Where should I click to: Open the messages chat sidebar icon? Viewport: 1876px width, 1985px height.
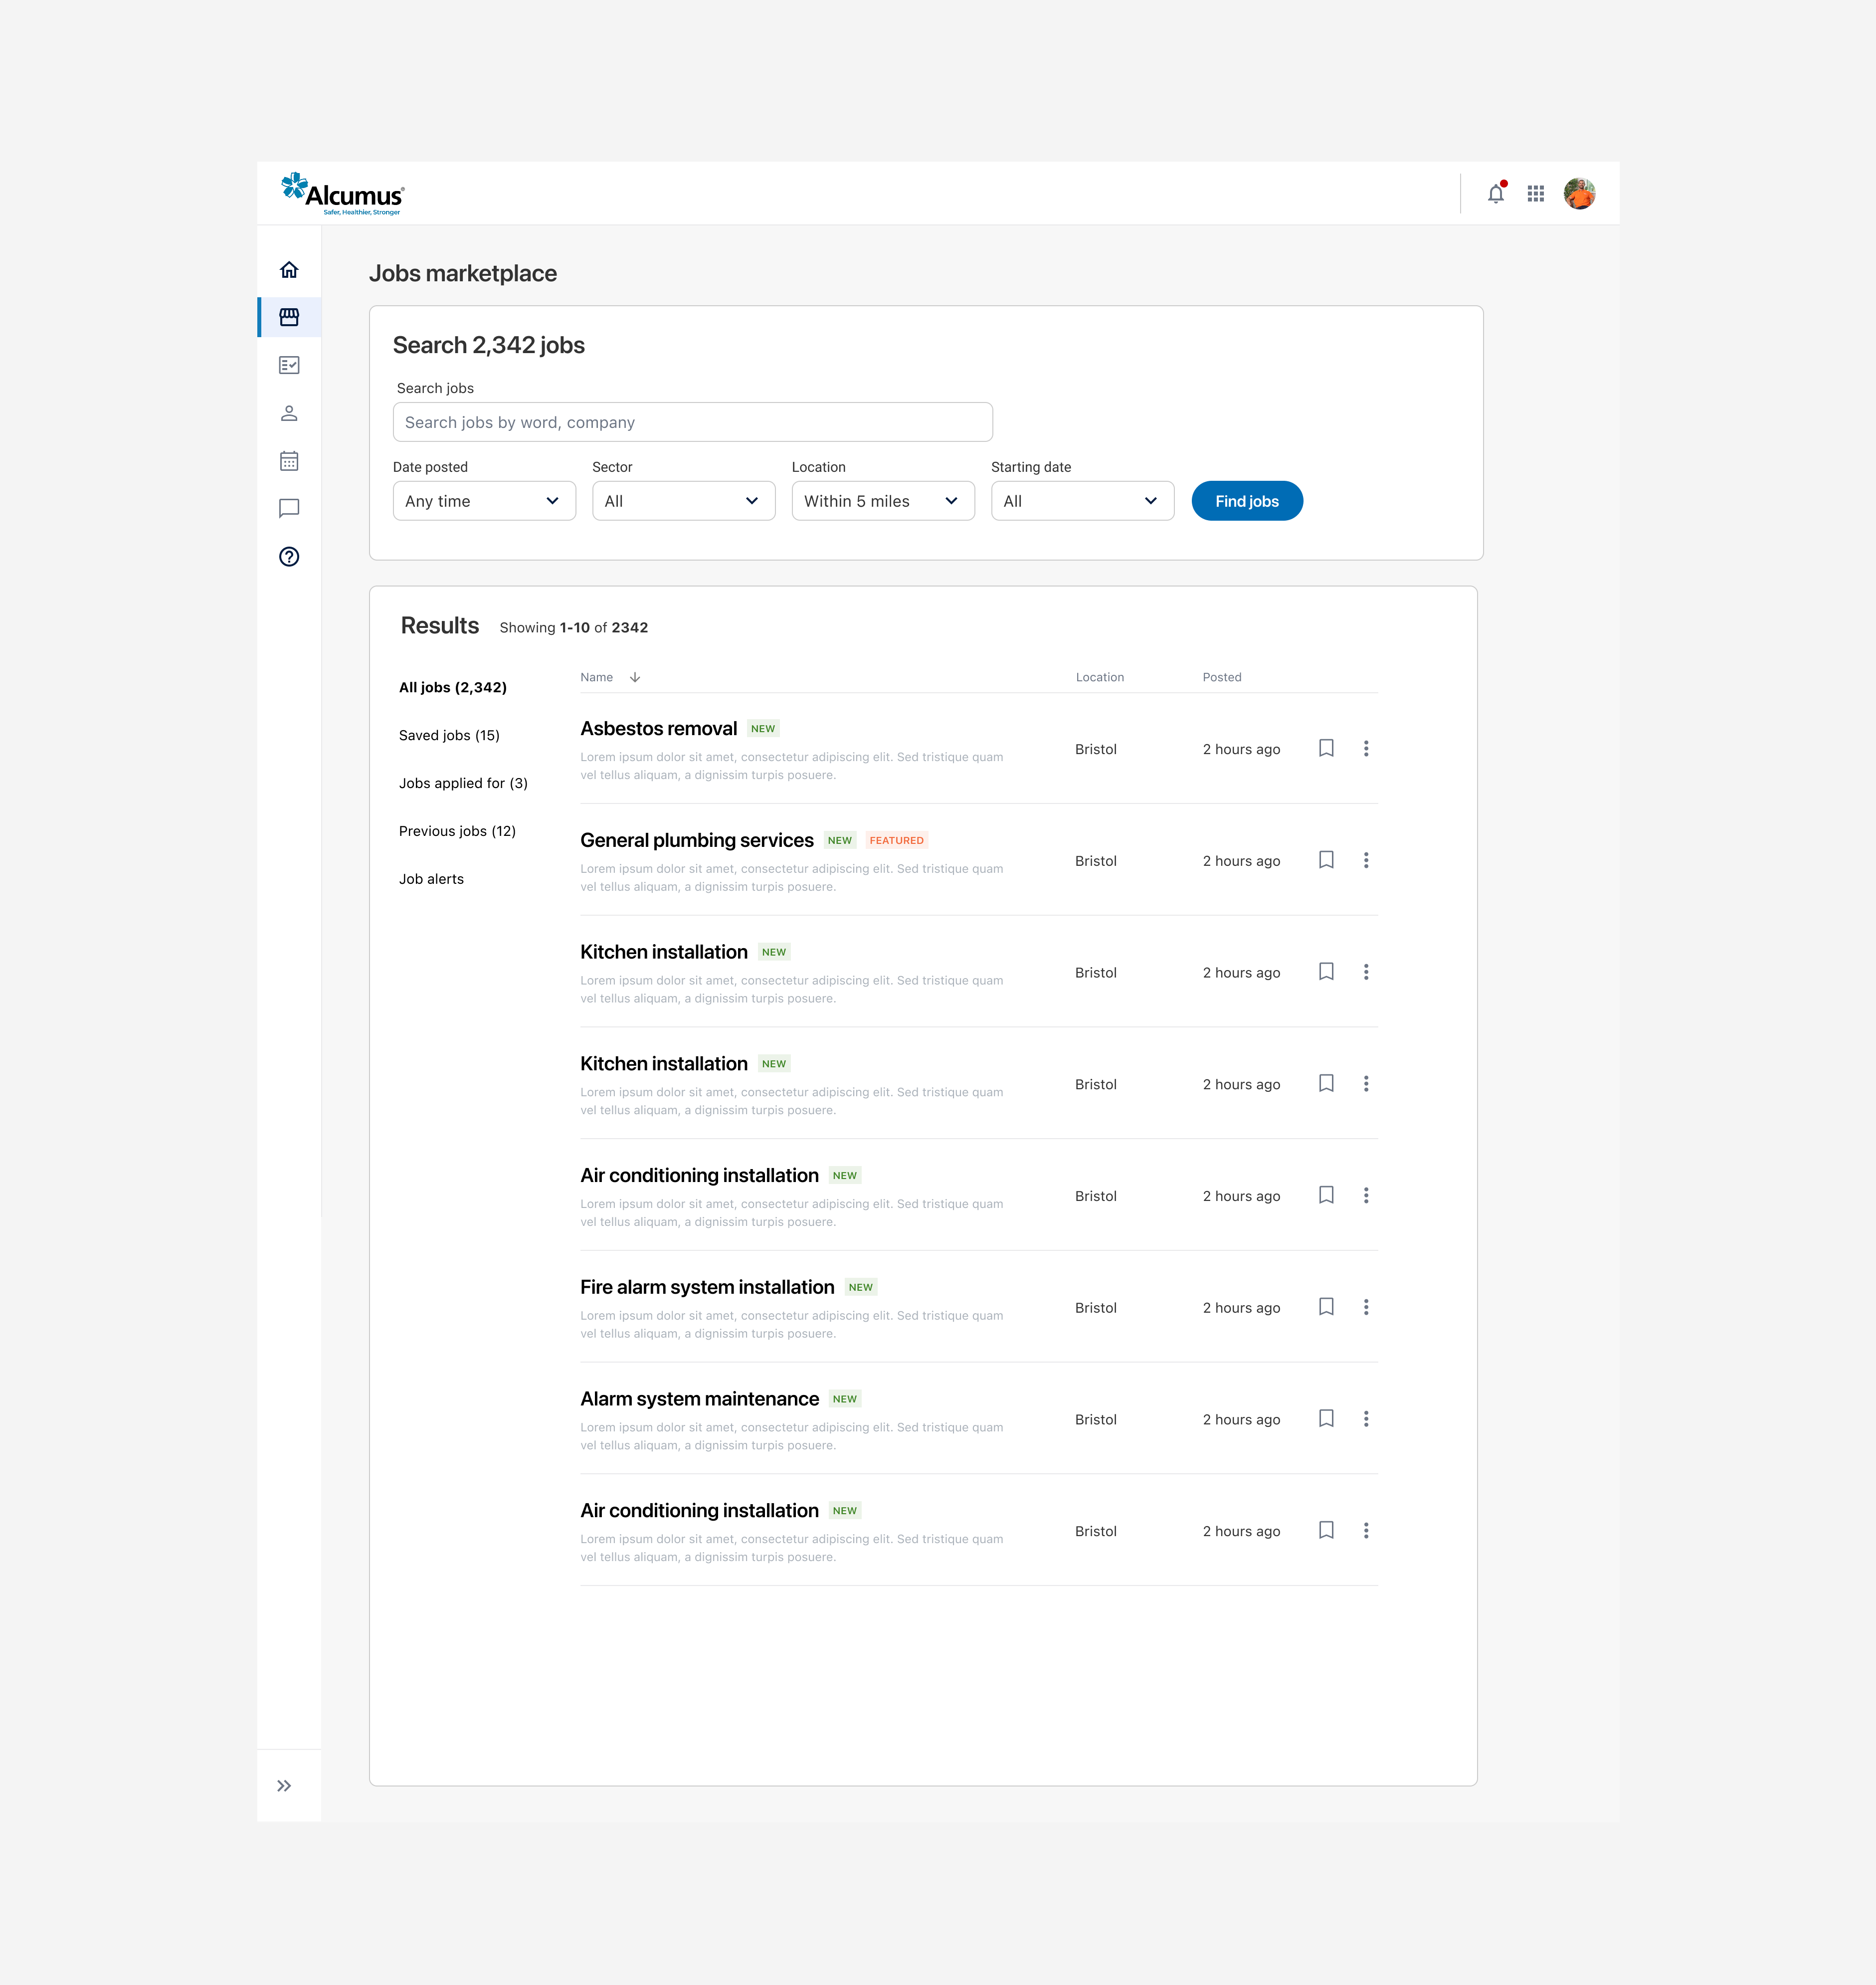click(x=289, y=509)
